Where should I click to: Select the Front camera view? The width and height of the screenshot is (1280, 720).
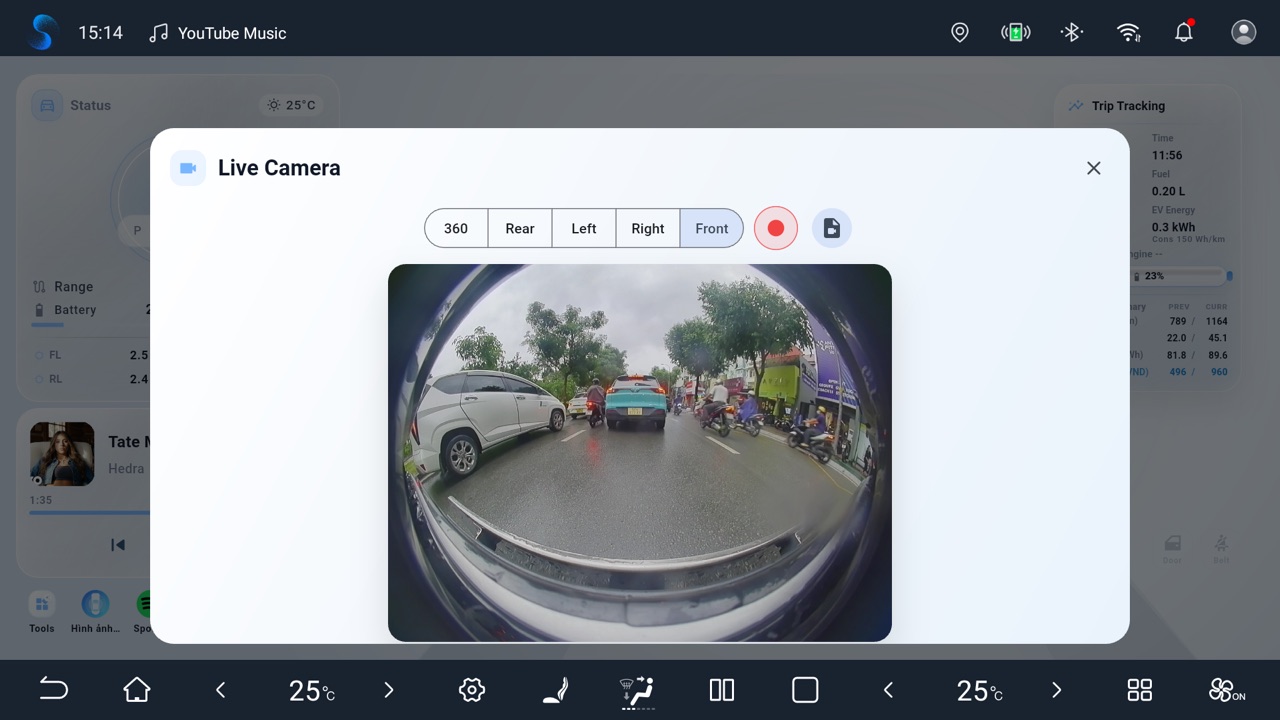[712, 228]
